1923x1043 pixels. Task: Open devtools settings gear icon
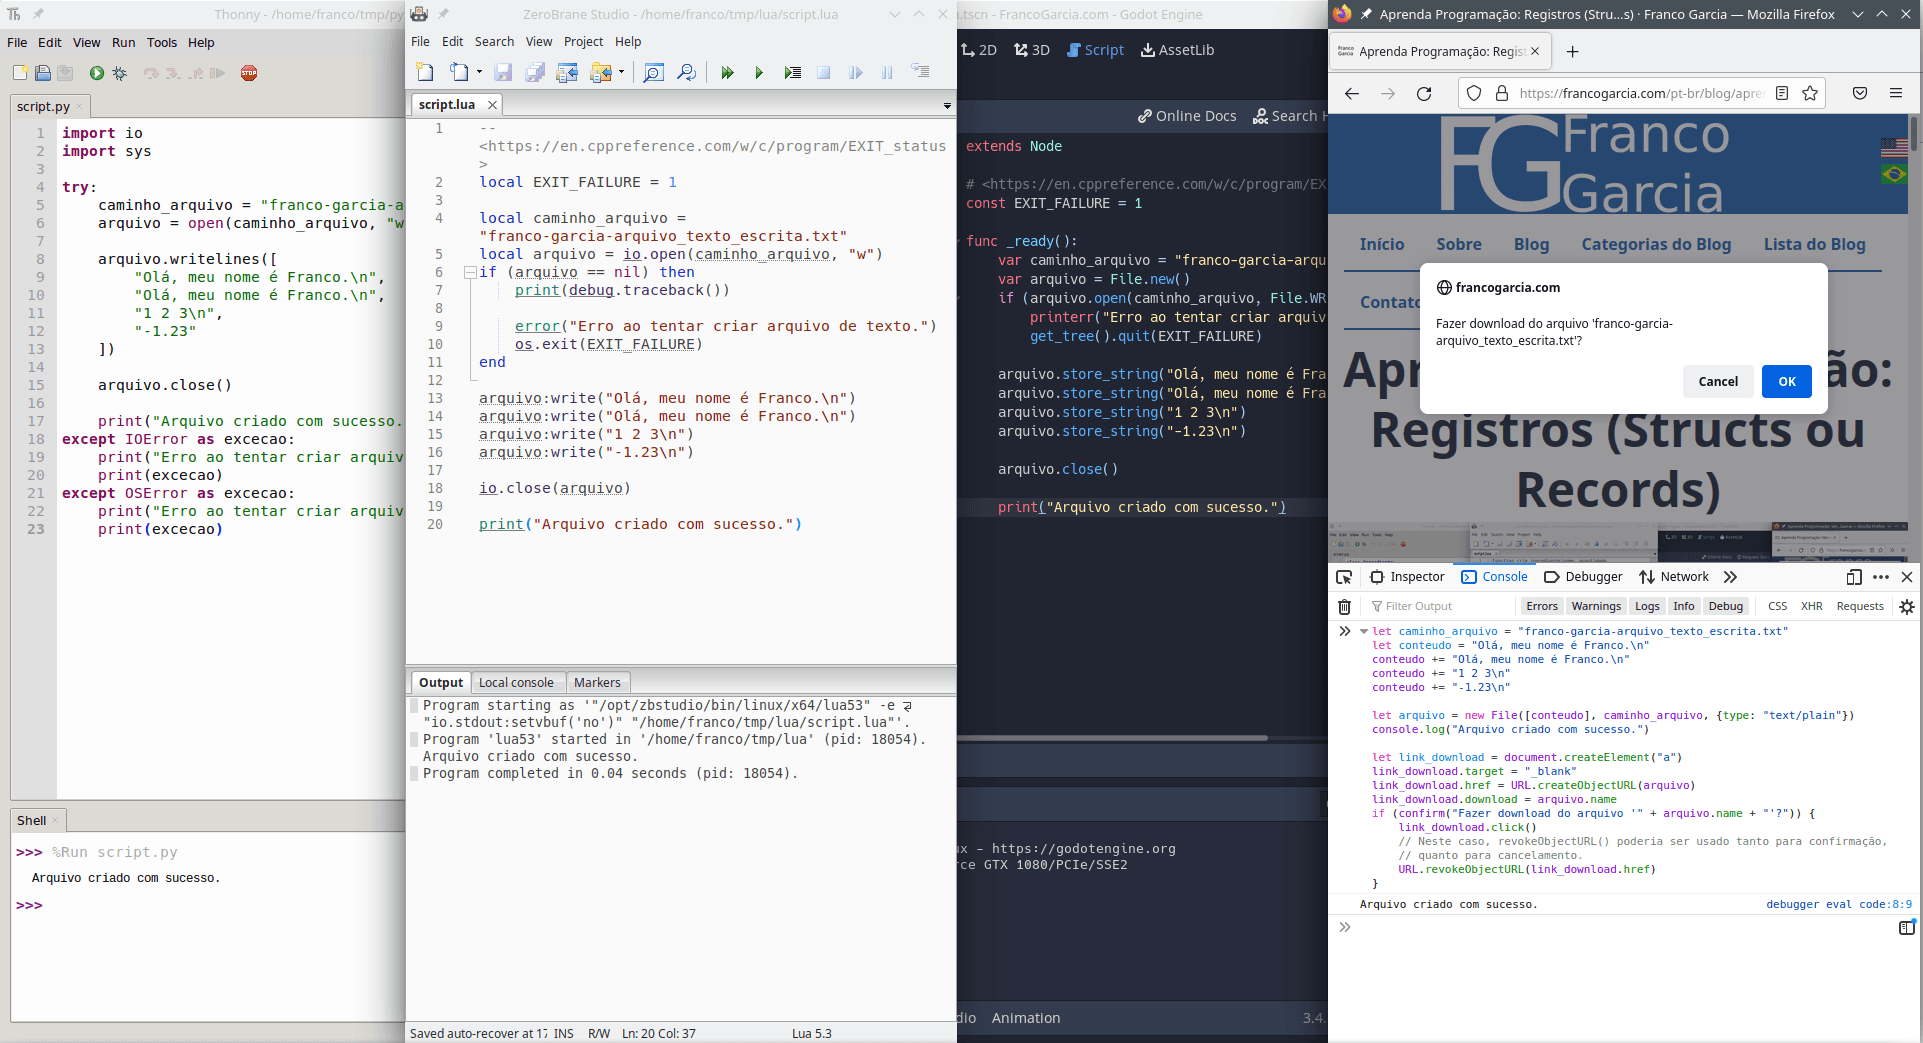click(1905, 607)
